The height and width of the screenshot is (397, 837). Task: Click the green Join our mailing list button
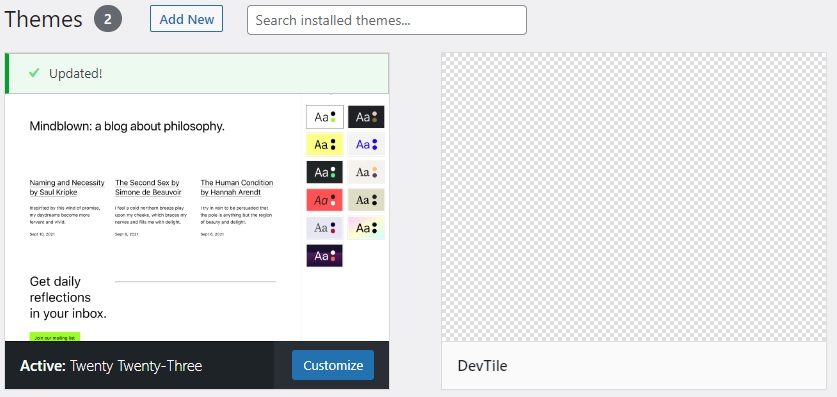pos(54,337)
